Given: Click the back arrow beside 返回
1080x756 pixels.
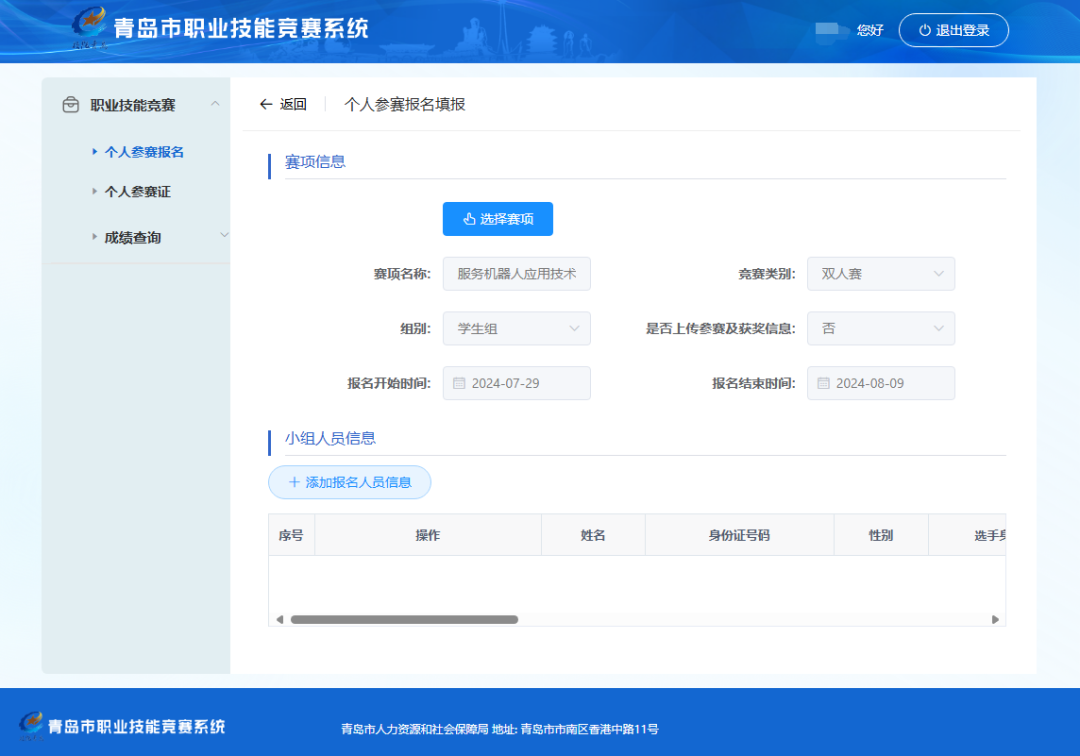Looking at the screenshot, I should [265, 104].
